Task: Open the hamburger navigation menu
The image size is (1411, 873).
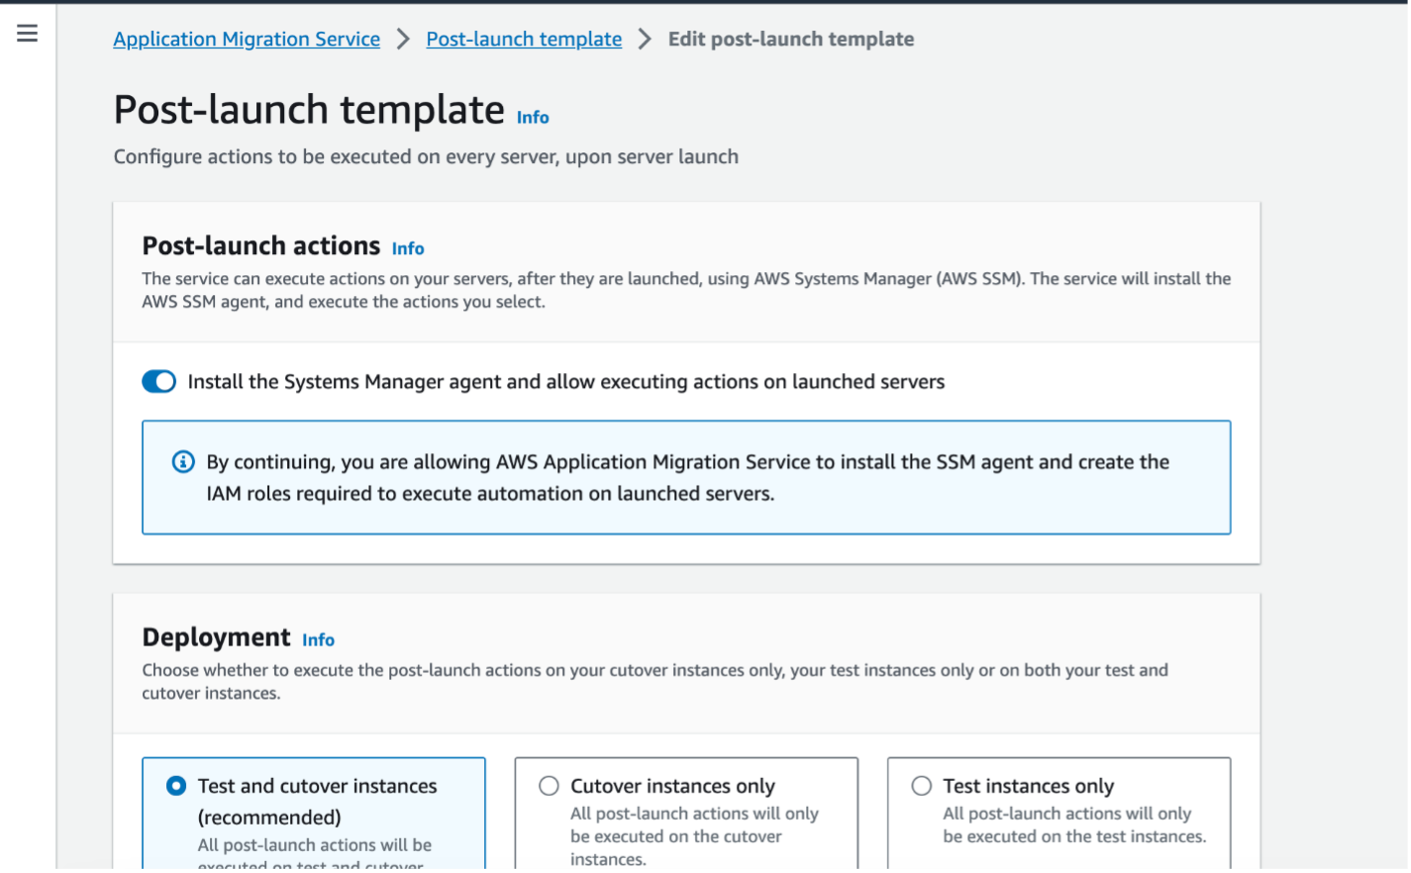Action: pos(27,34)
